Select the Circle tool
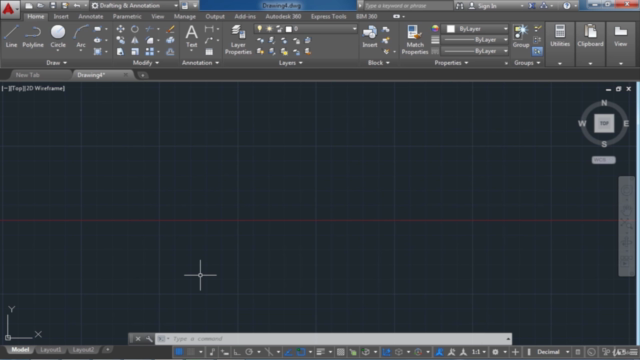Viewport: 640px width, 360px height. tap(58, 36)
